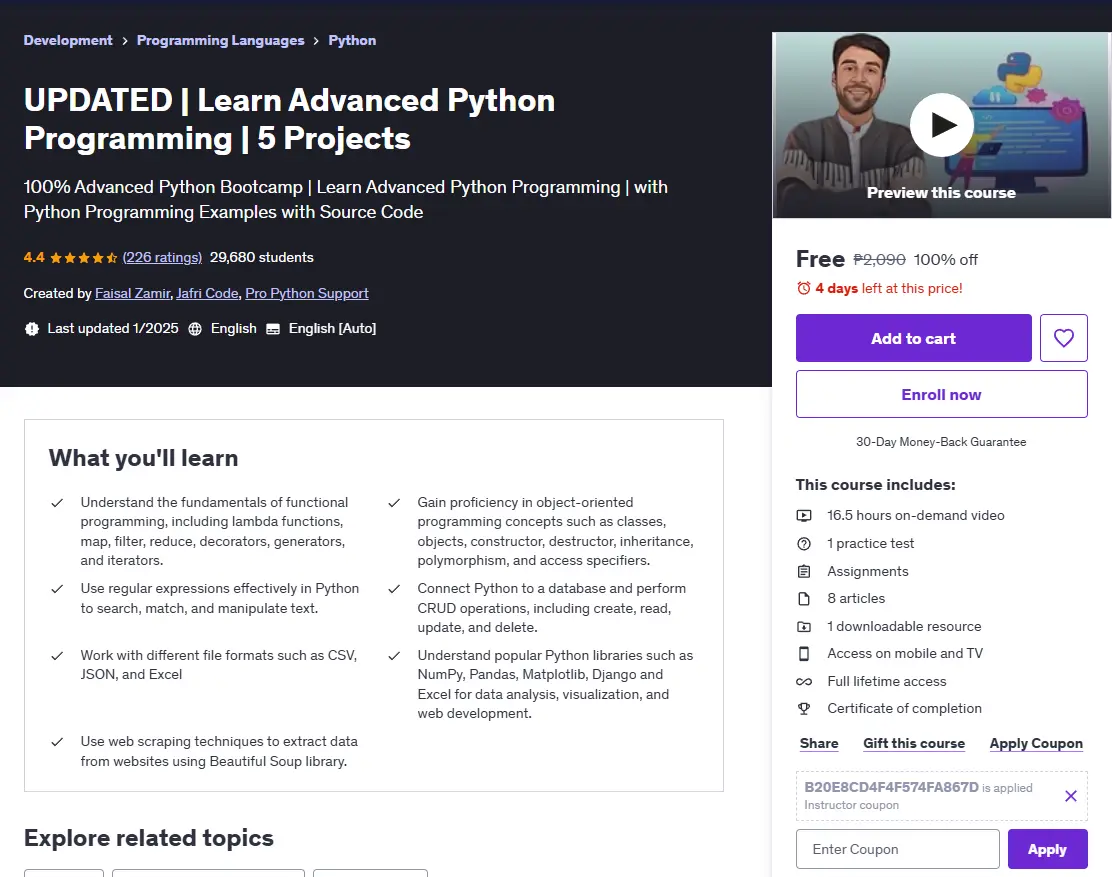Screen dimensions: 1112x877
Task: Open the Development breadcrumb
Action: click(x=68, y=40)
